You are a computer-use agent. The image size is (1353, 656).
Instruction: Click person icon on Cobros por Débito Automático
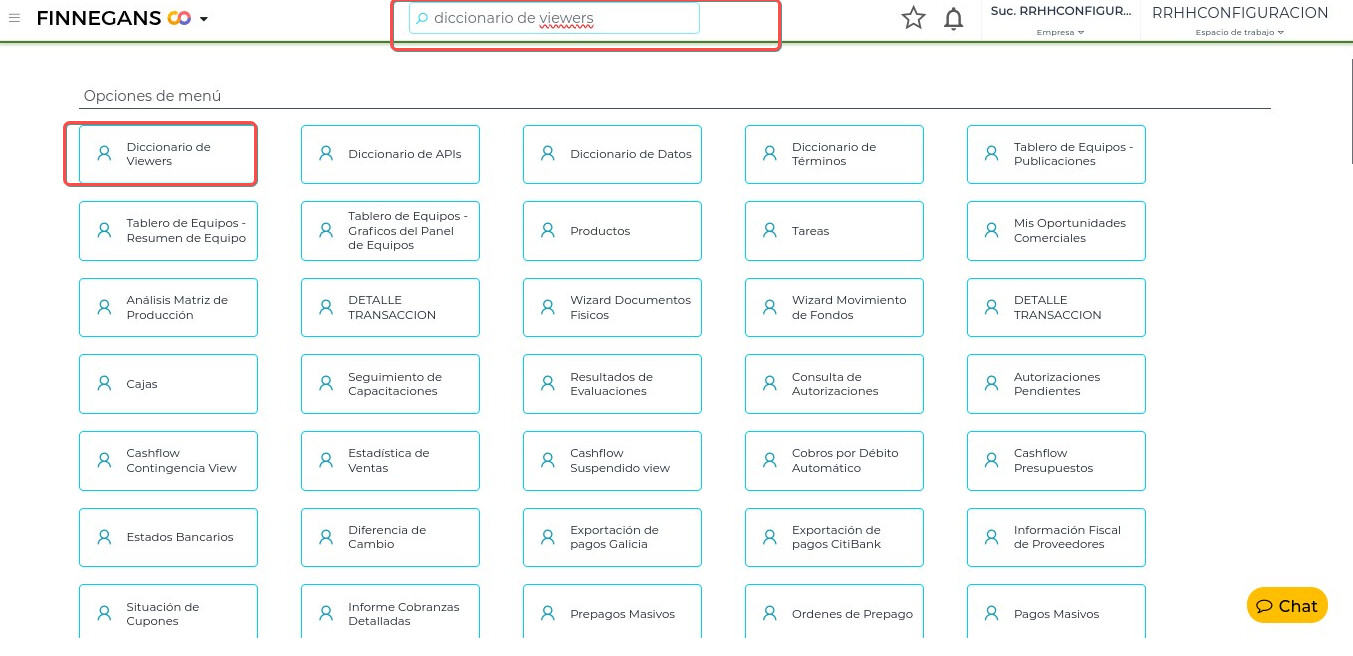pos(770,461)
